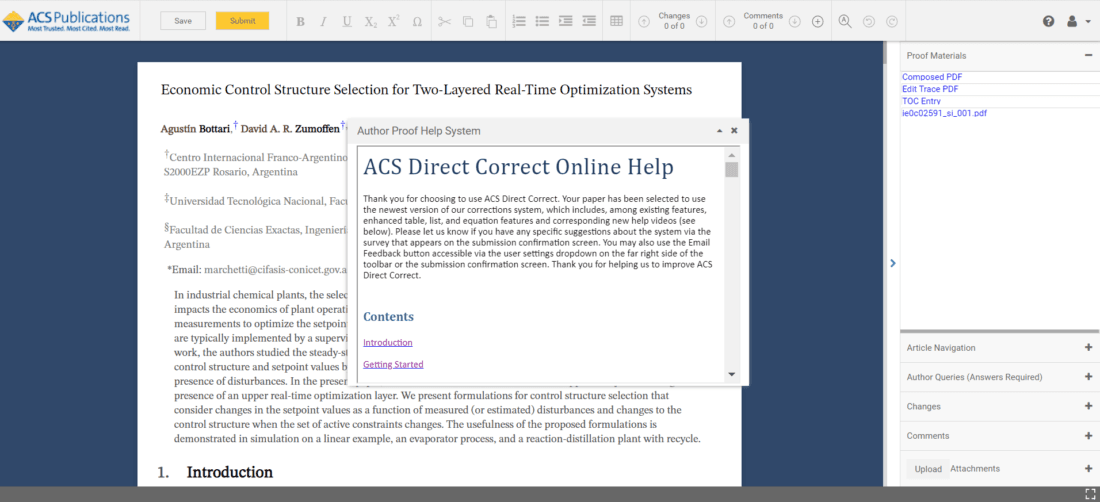Screen dimensions: 1100x502
Task: Click the Cut scissors icon
Action: 444,21
